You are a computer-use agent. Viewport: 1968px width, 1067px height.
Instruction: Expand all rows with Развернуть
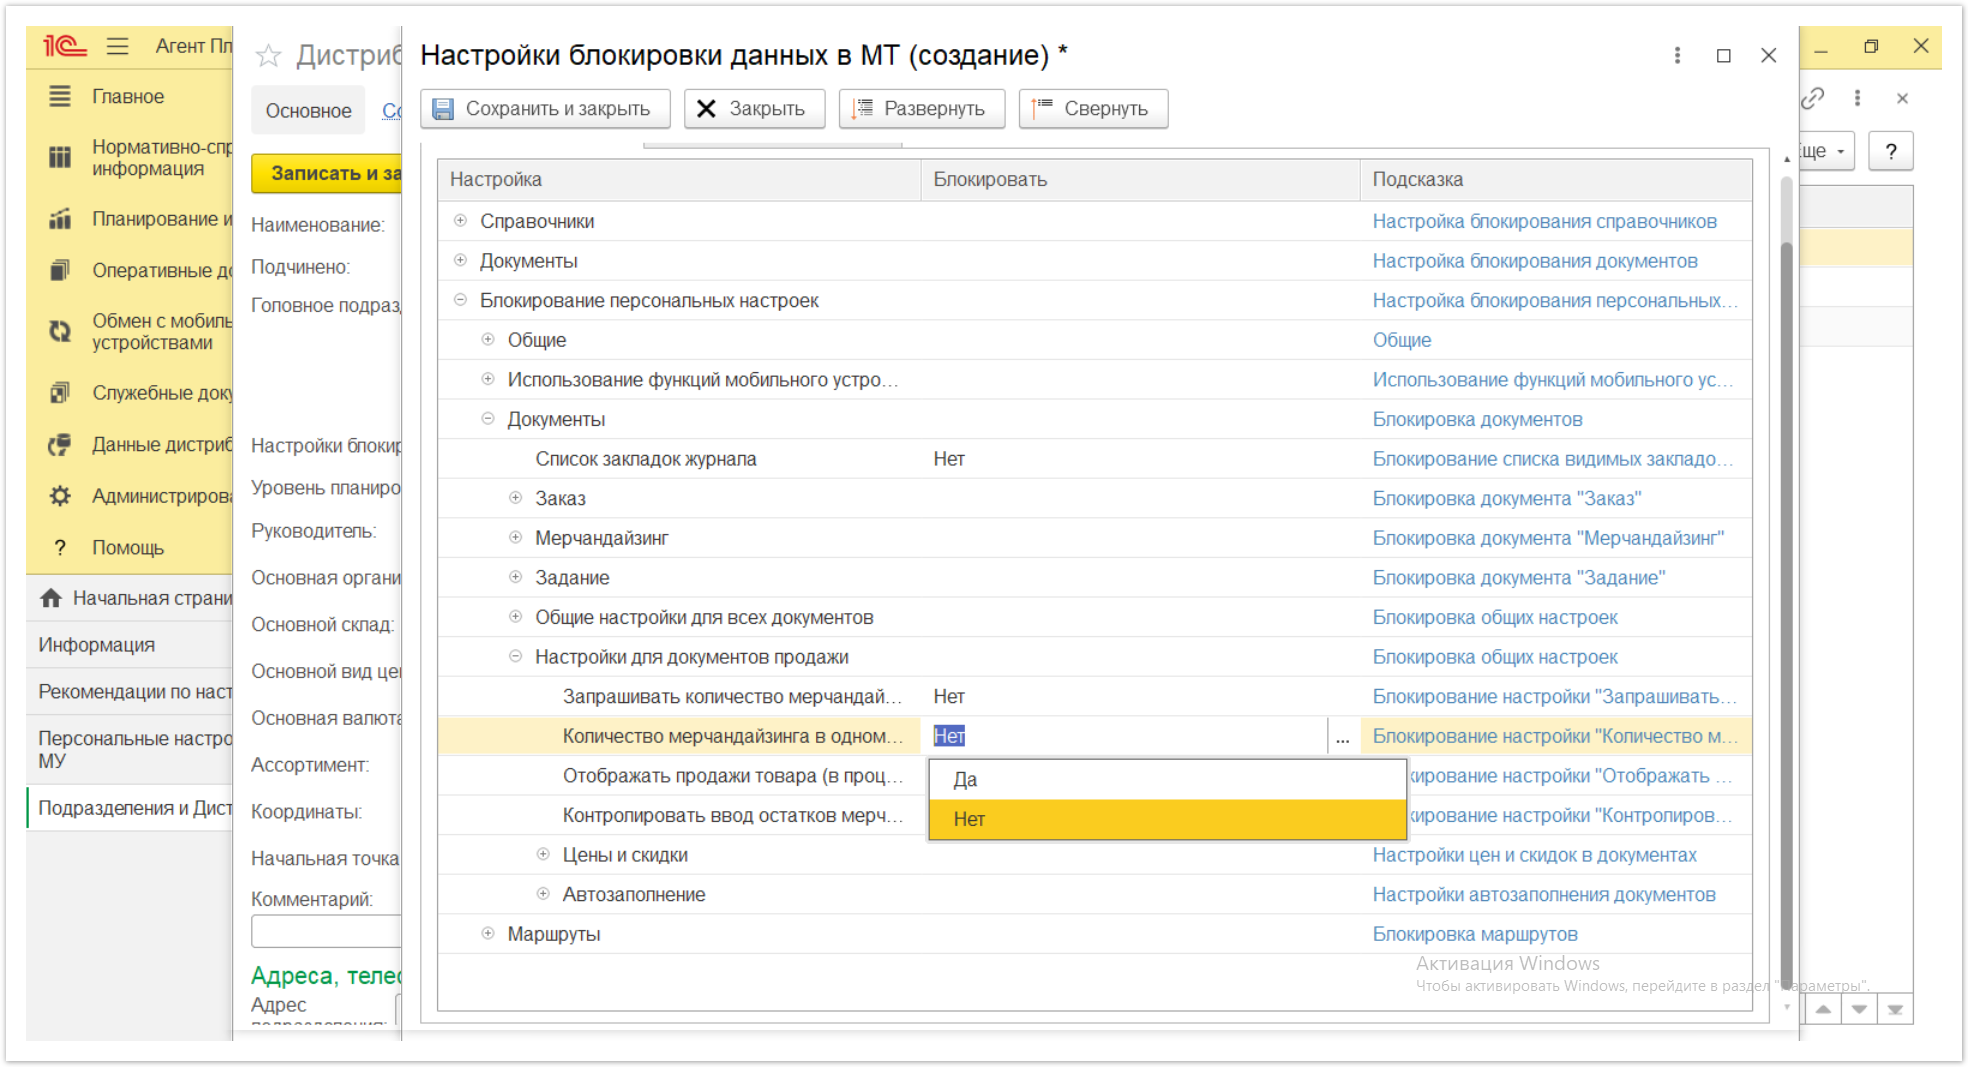tap(921, 109)
